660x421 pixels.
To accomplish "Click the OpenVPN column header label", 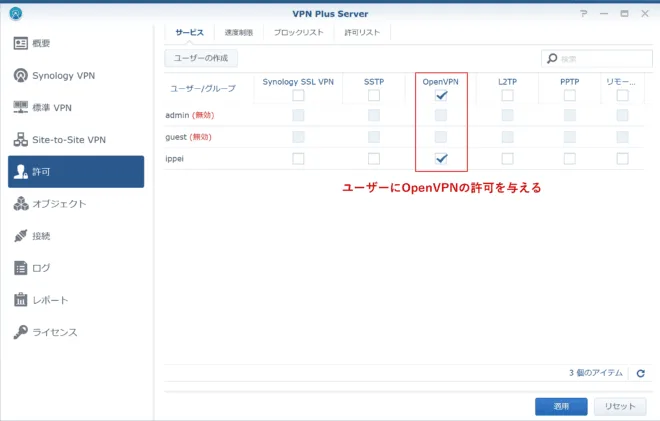I will 440,82.
